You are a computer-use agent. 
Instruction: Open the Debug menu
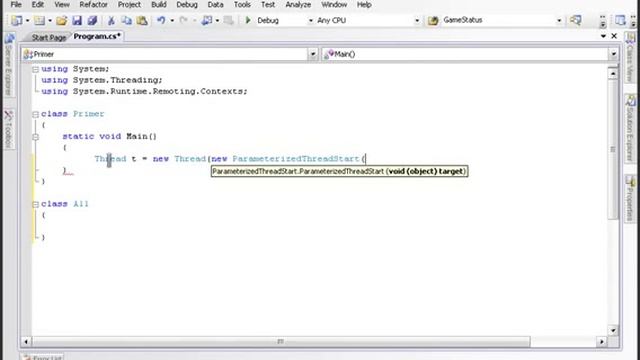pos(187,5)
